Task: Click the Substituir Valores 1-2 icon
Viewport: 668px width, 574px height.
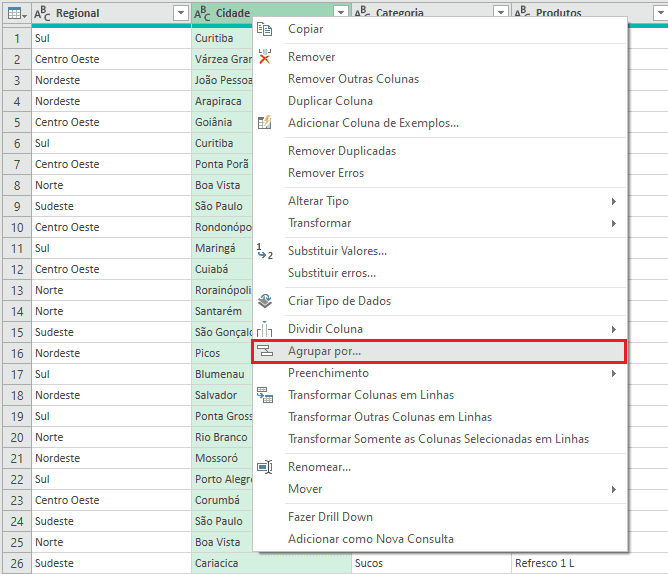Action: (265, 251)
